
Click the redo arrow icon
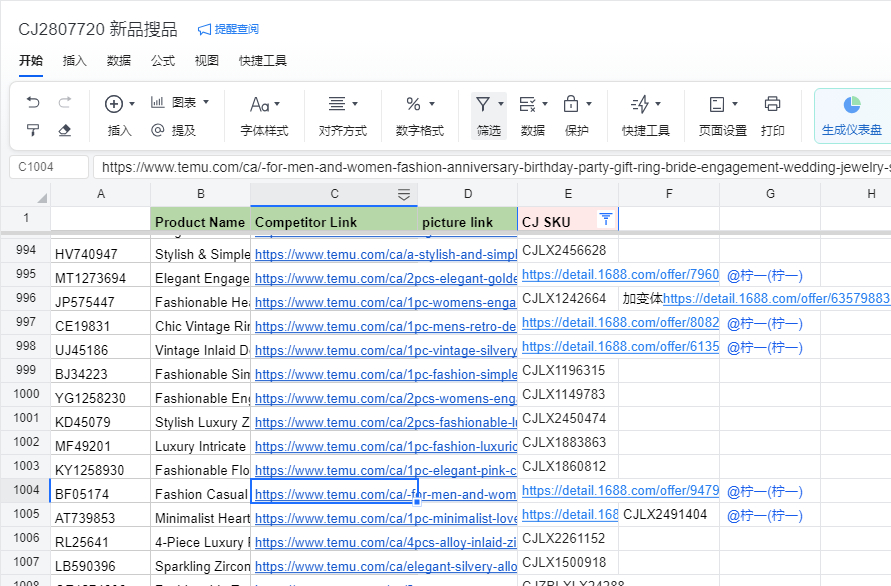pos(65,103)
